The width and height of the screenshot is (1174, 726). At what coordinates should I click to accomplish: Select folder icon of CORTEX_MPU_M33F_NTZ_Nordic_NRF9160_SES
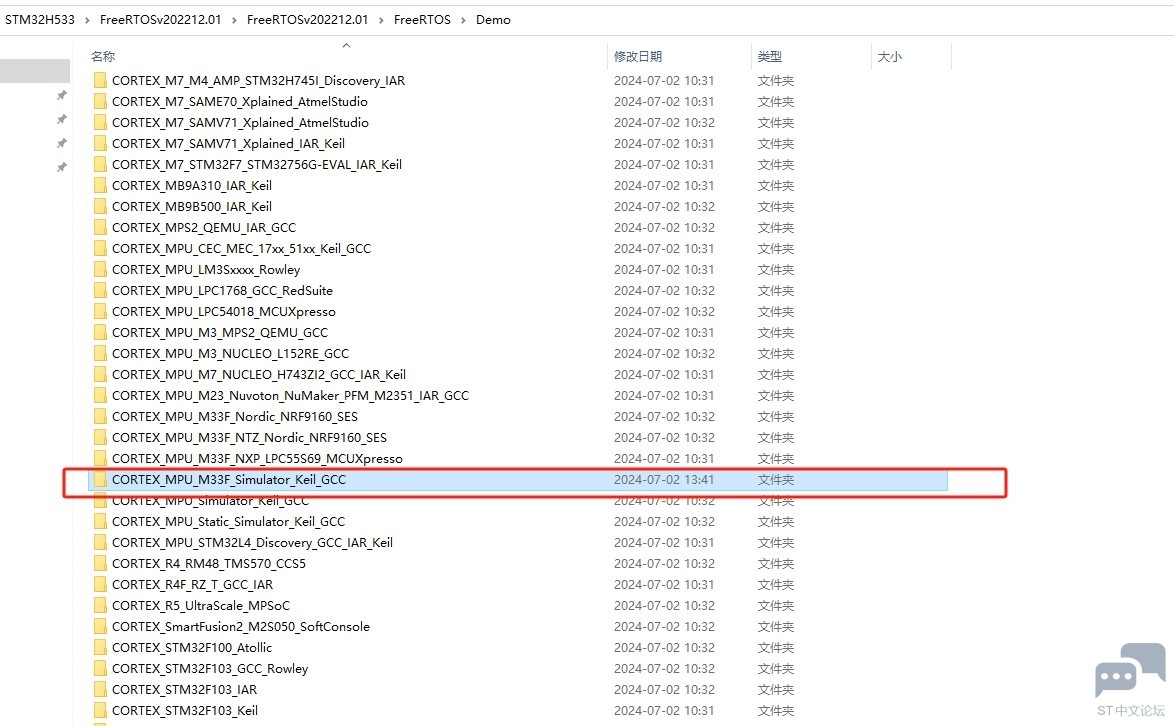pos(100,437)
